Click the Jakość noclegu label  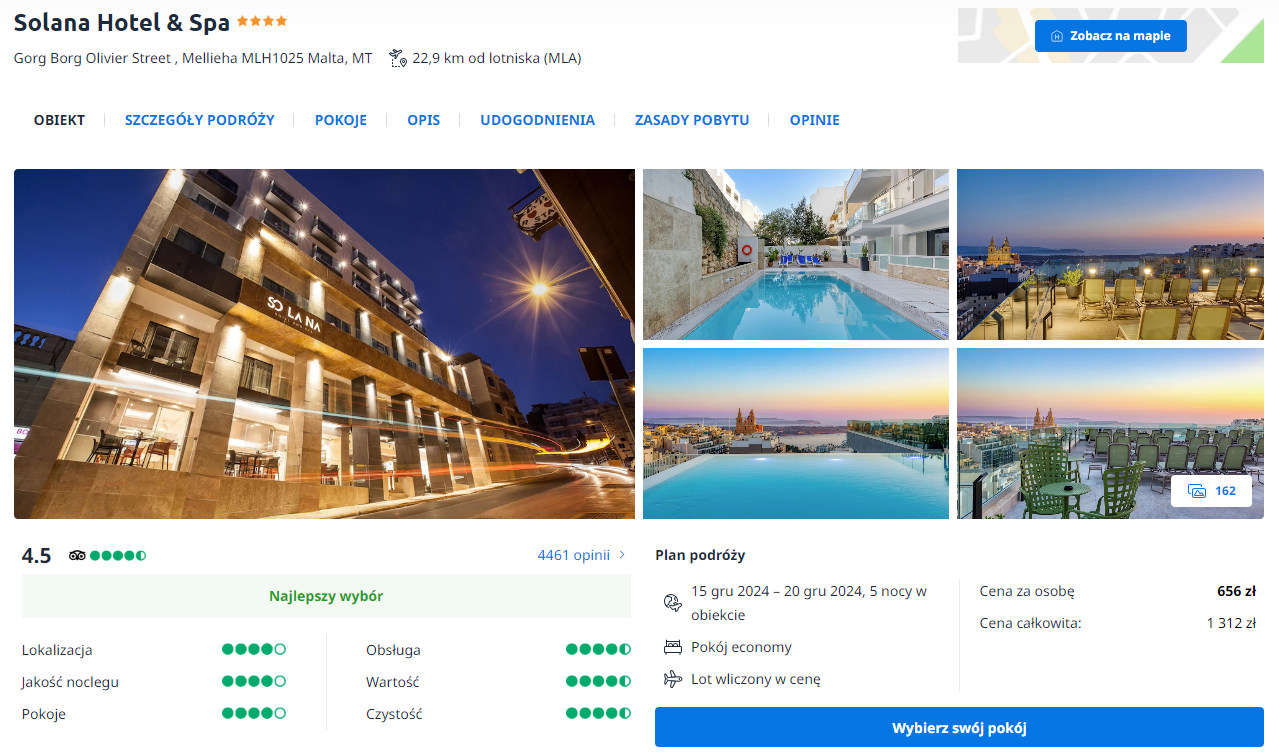[x=70, y=682]
